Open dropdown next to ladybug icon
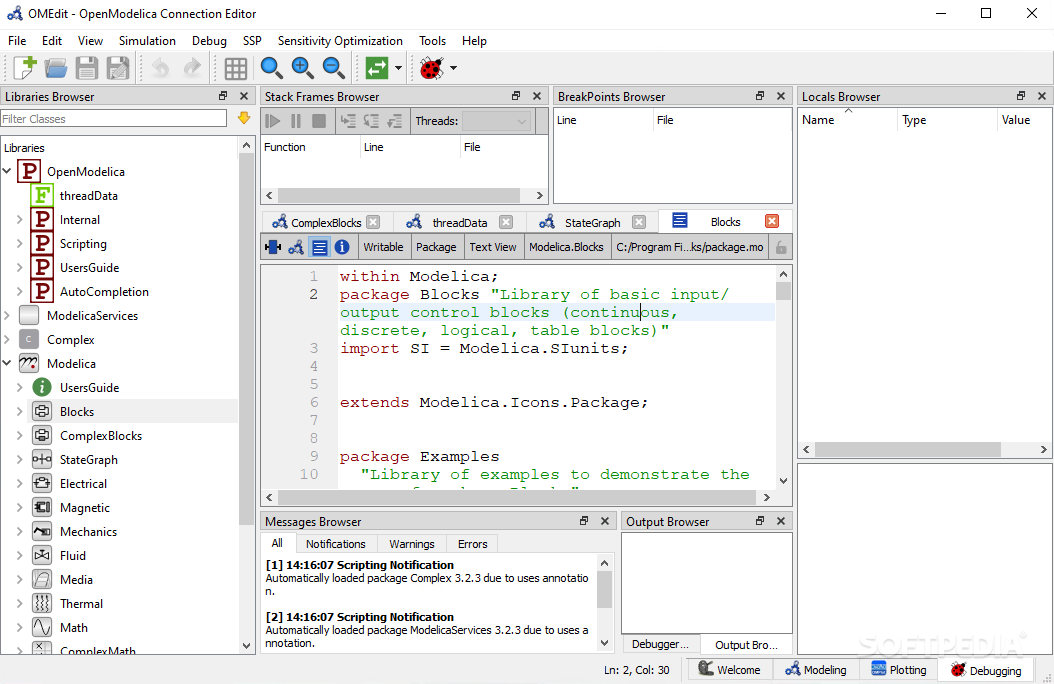Image resolution: width=1054 pixels, height=684 pixels. point(453,68)
